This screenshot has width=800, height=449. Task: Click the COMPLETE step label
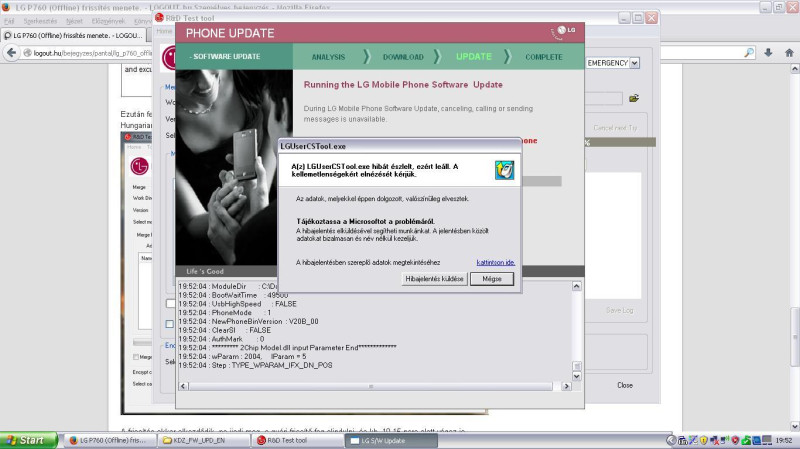tap(544, 57)
